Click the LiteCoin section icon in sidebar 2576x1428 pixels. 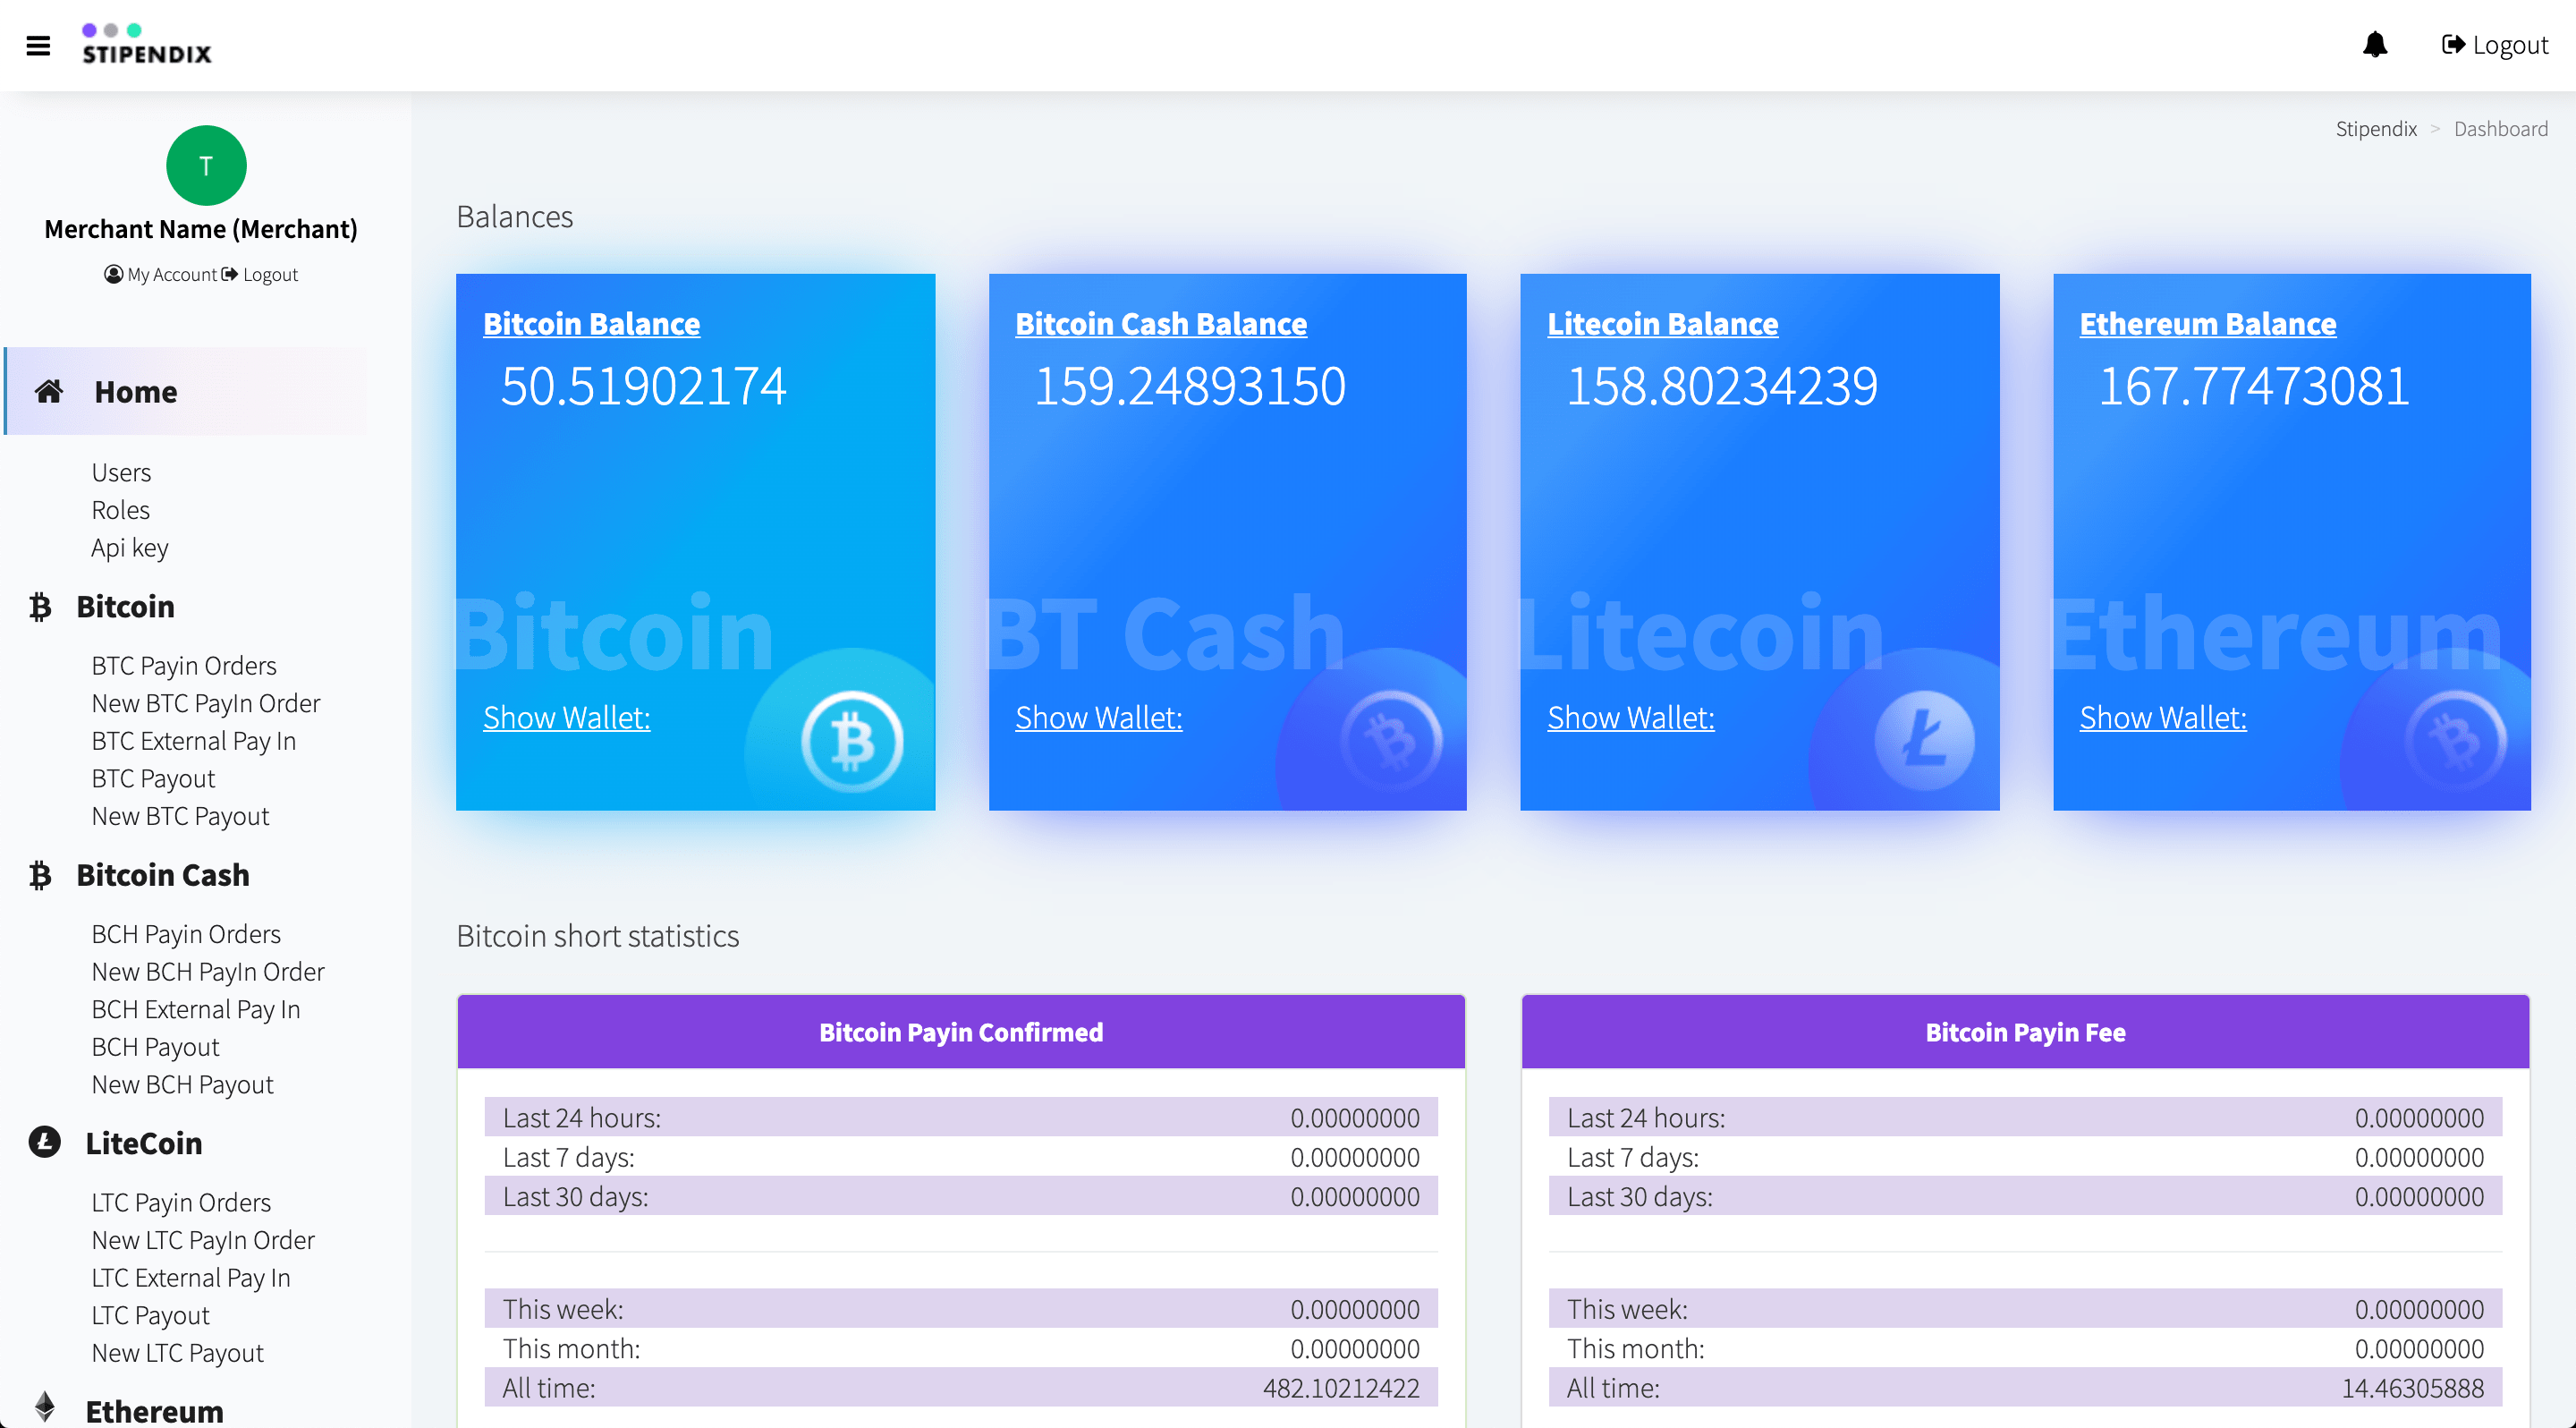[44, 1142]
